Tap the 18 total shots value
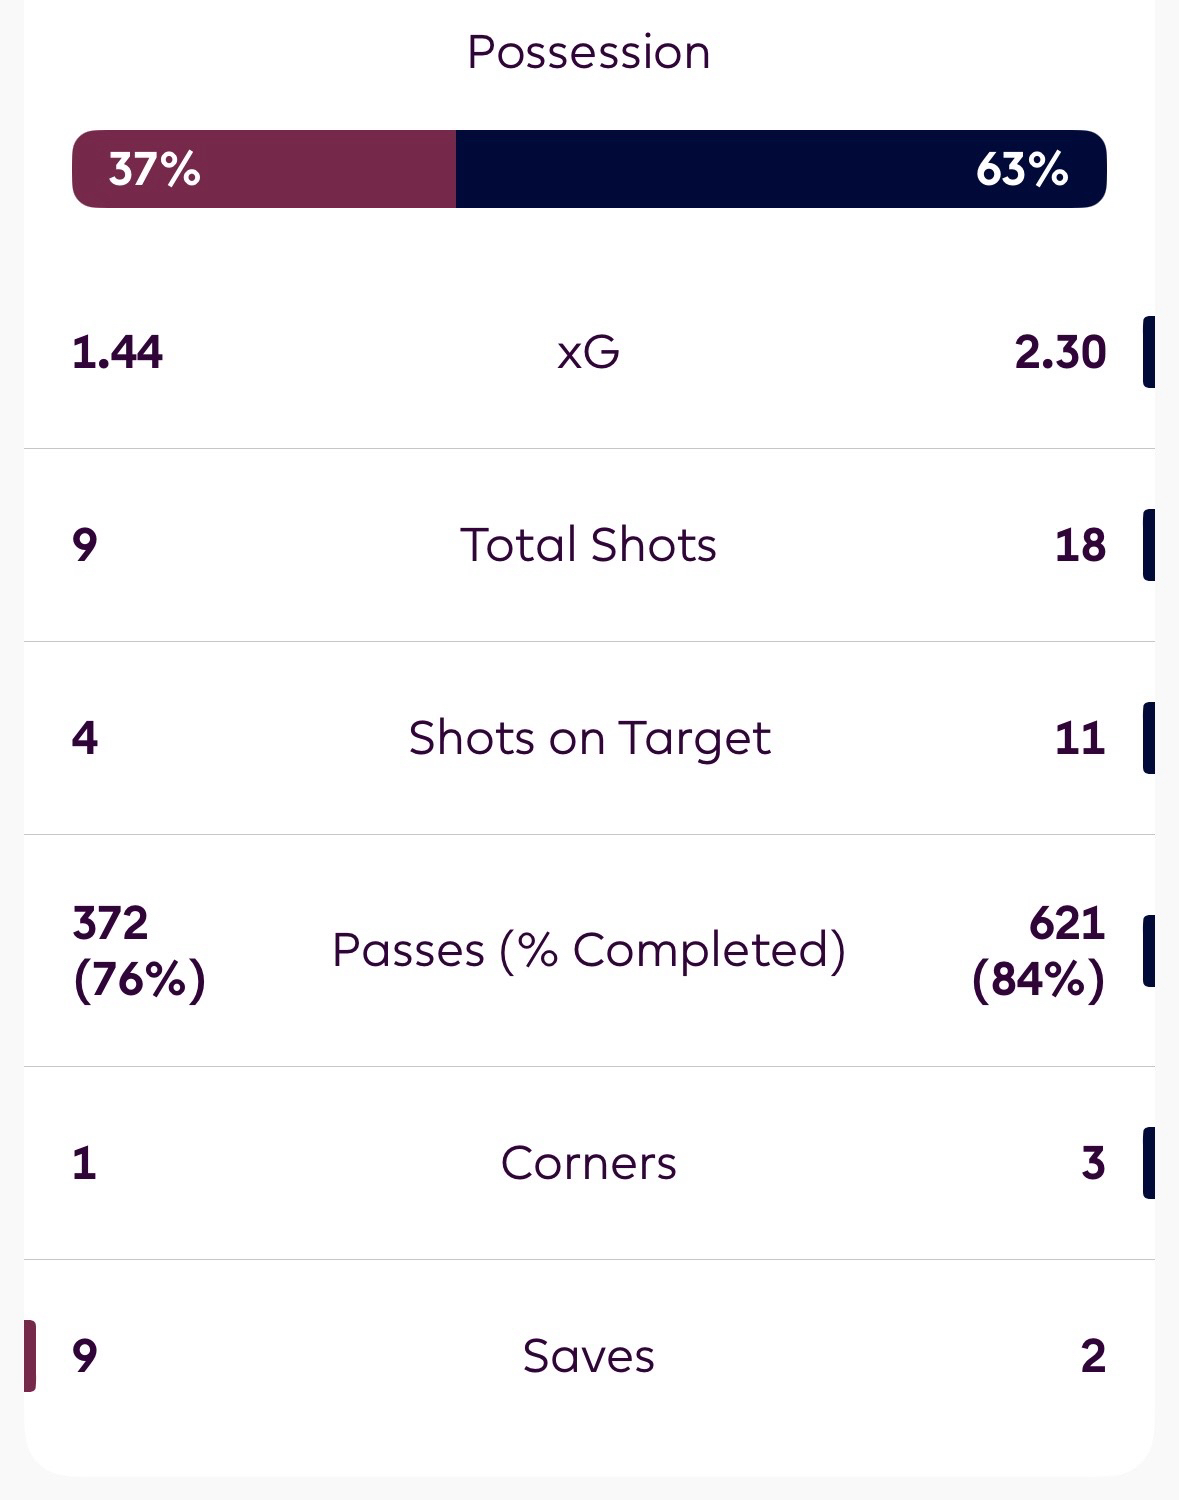 click(1080, 545)
